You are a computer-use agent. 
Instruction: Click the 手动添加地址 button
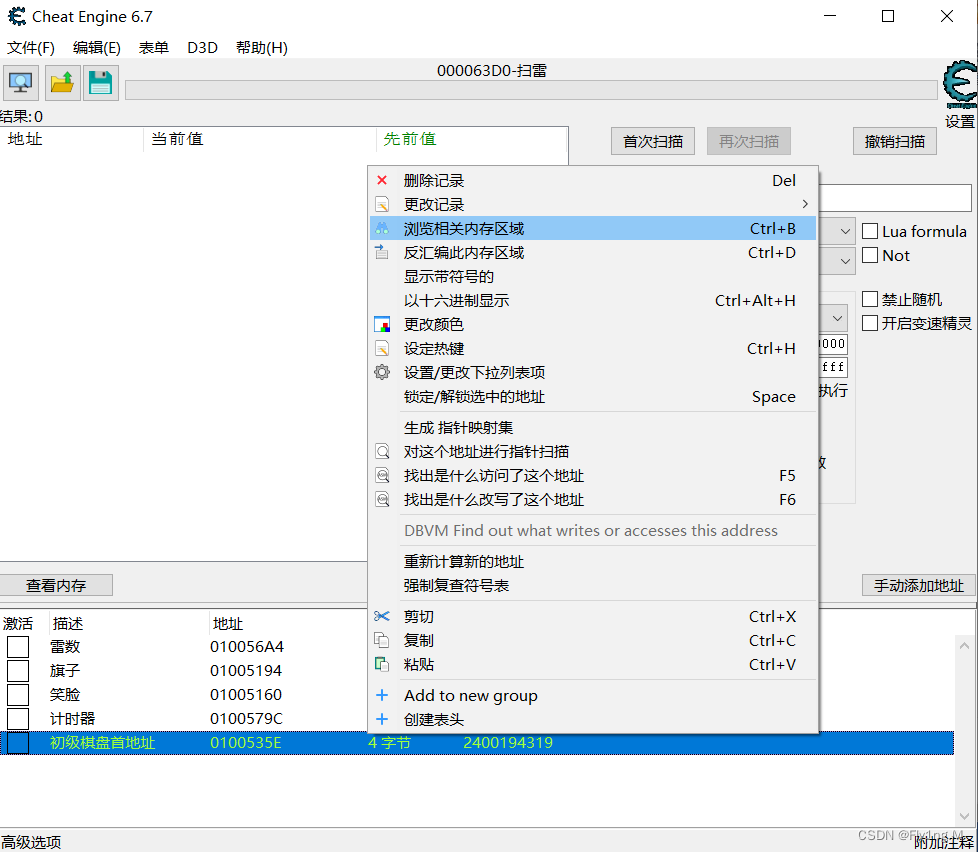[917, 585]
